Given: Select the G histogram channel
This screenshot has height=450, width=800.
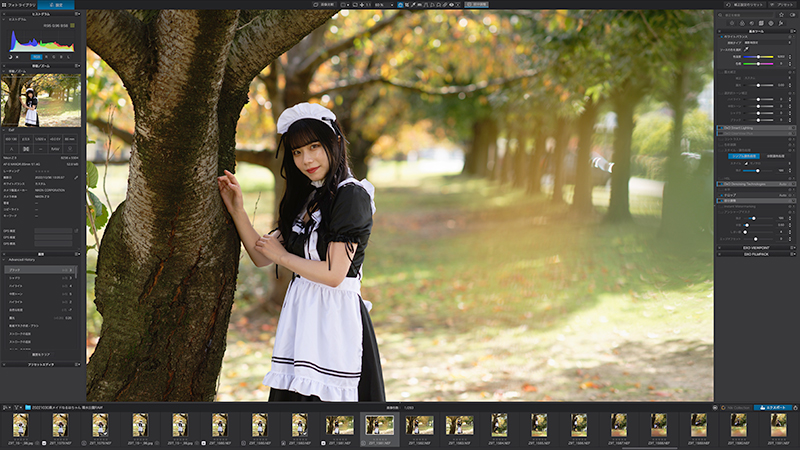Looking at the screenshot, I should tap(54, 57).
